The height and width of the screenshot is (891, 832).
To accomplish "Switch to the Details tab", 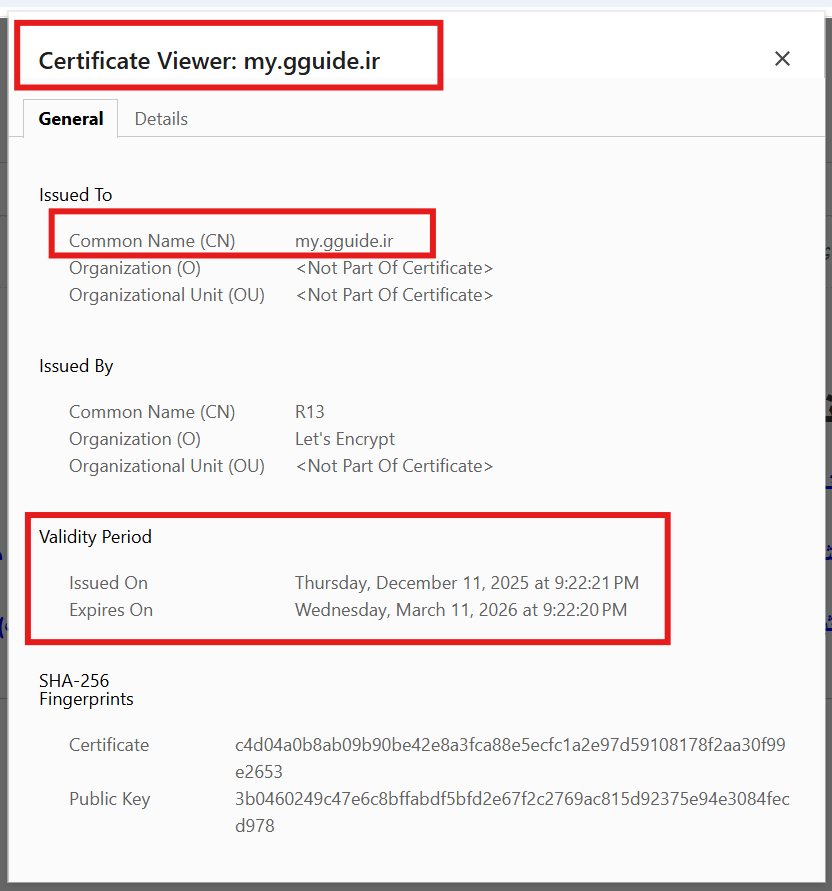I will pyautogui.click(x=161, y=118).
